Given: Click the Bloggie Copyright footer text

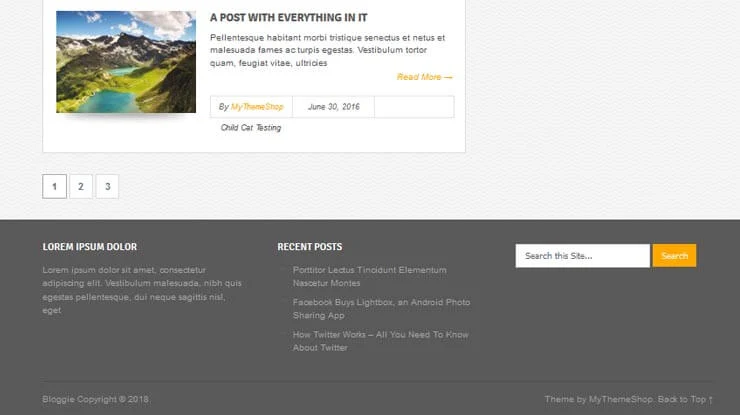Looking at the screenshot, I should [96, 399].
